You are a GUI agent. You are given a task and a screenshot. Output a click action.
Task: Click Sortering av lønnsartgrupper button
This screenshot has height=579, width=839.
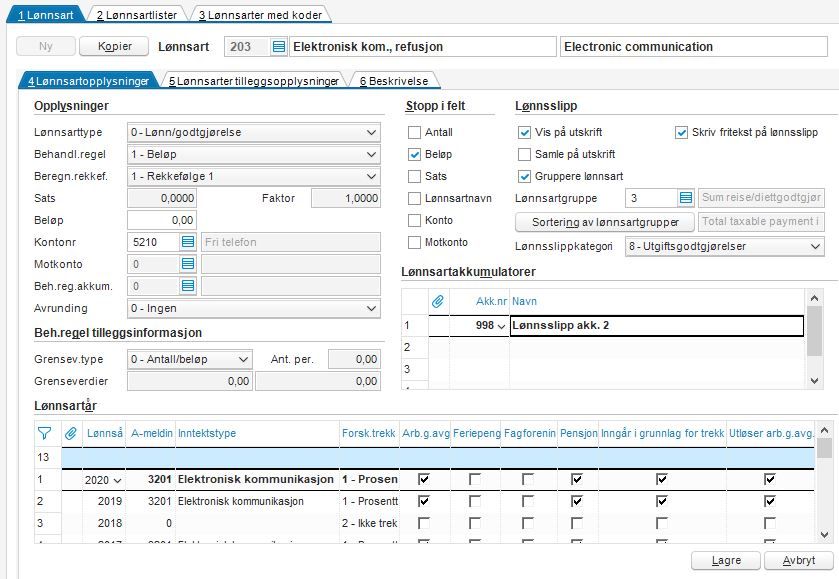point(605,222)
